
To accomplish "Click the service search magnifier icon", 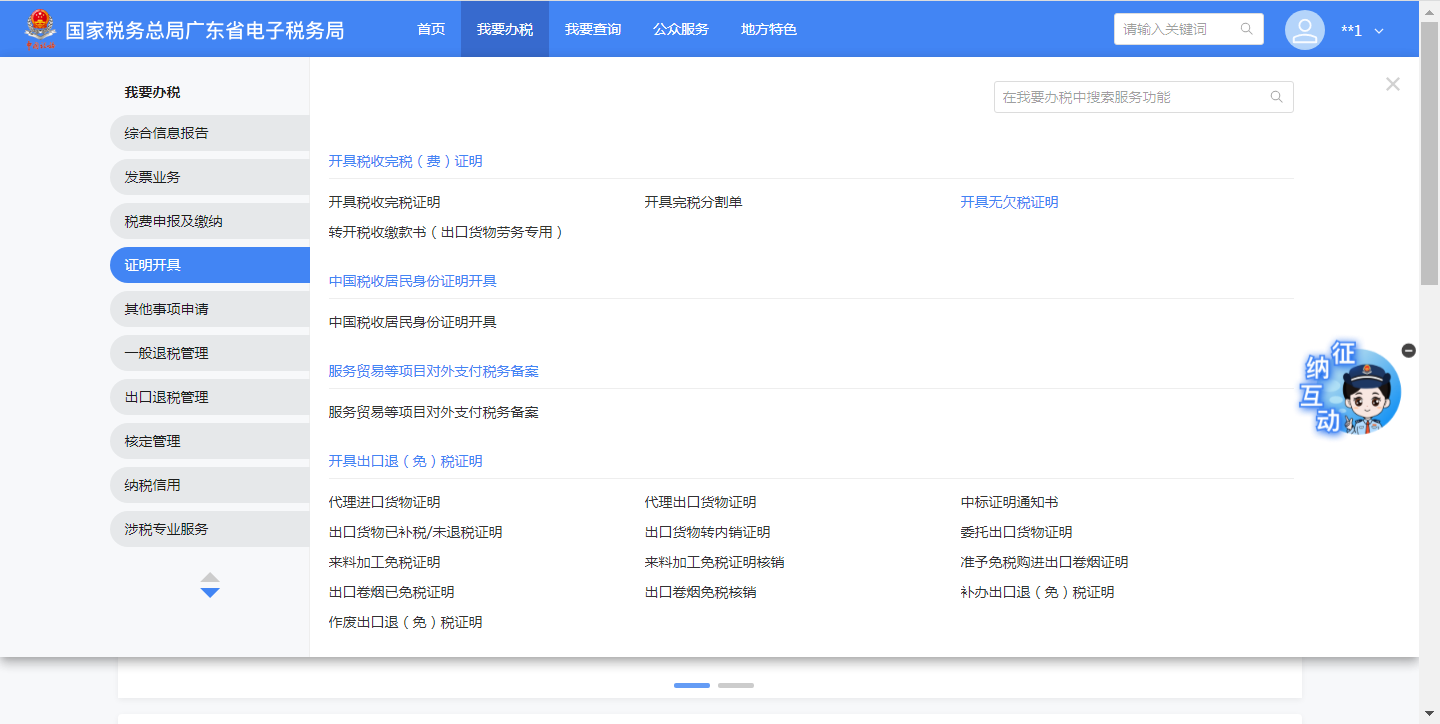I will (1276, 97).
